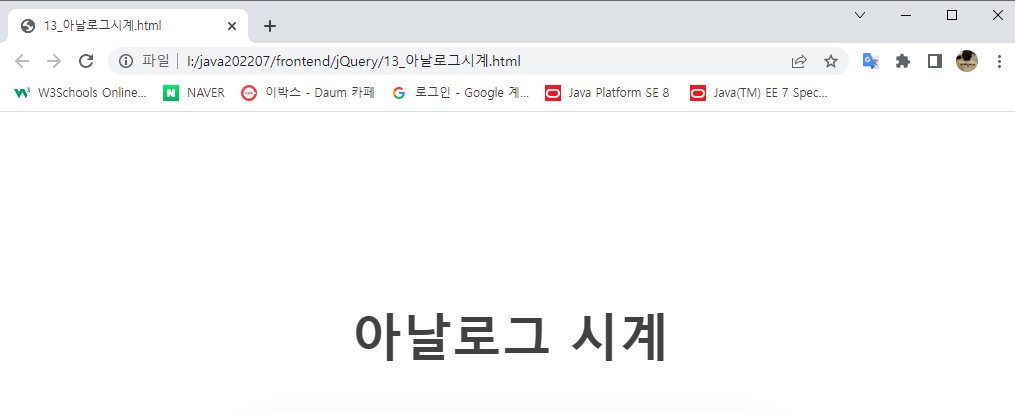Open site info icon beside 파일

(126, 61)
